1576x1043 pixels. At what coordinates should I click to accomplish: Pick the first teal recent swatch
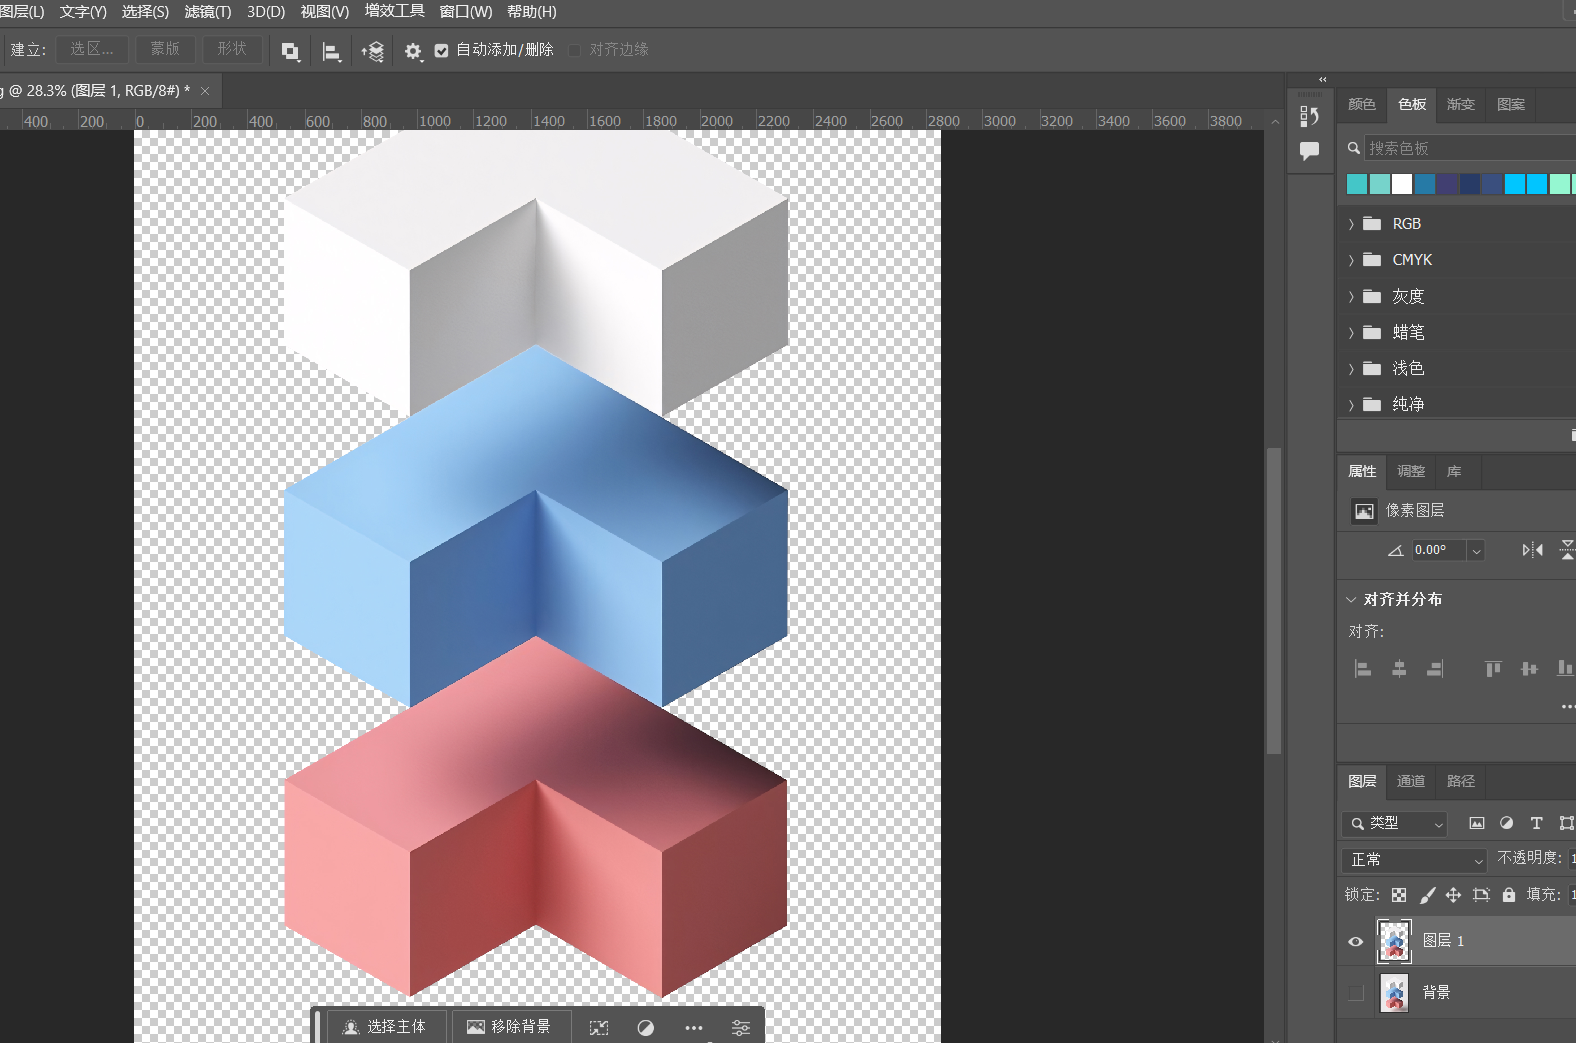(x=1357, y=184)
